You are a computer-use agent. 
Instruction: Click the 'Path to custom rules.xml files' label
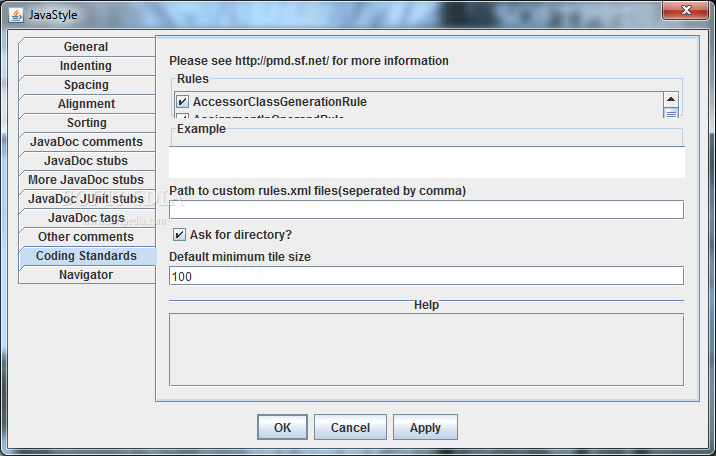point(317,191)
